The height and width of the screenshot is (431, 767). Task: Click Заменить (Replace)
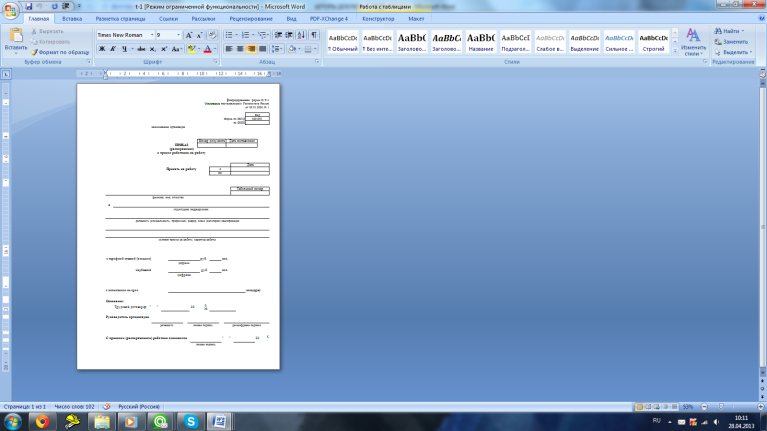pos(731,42)
